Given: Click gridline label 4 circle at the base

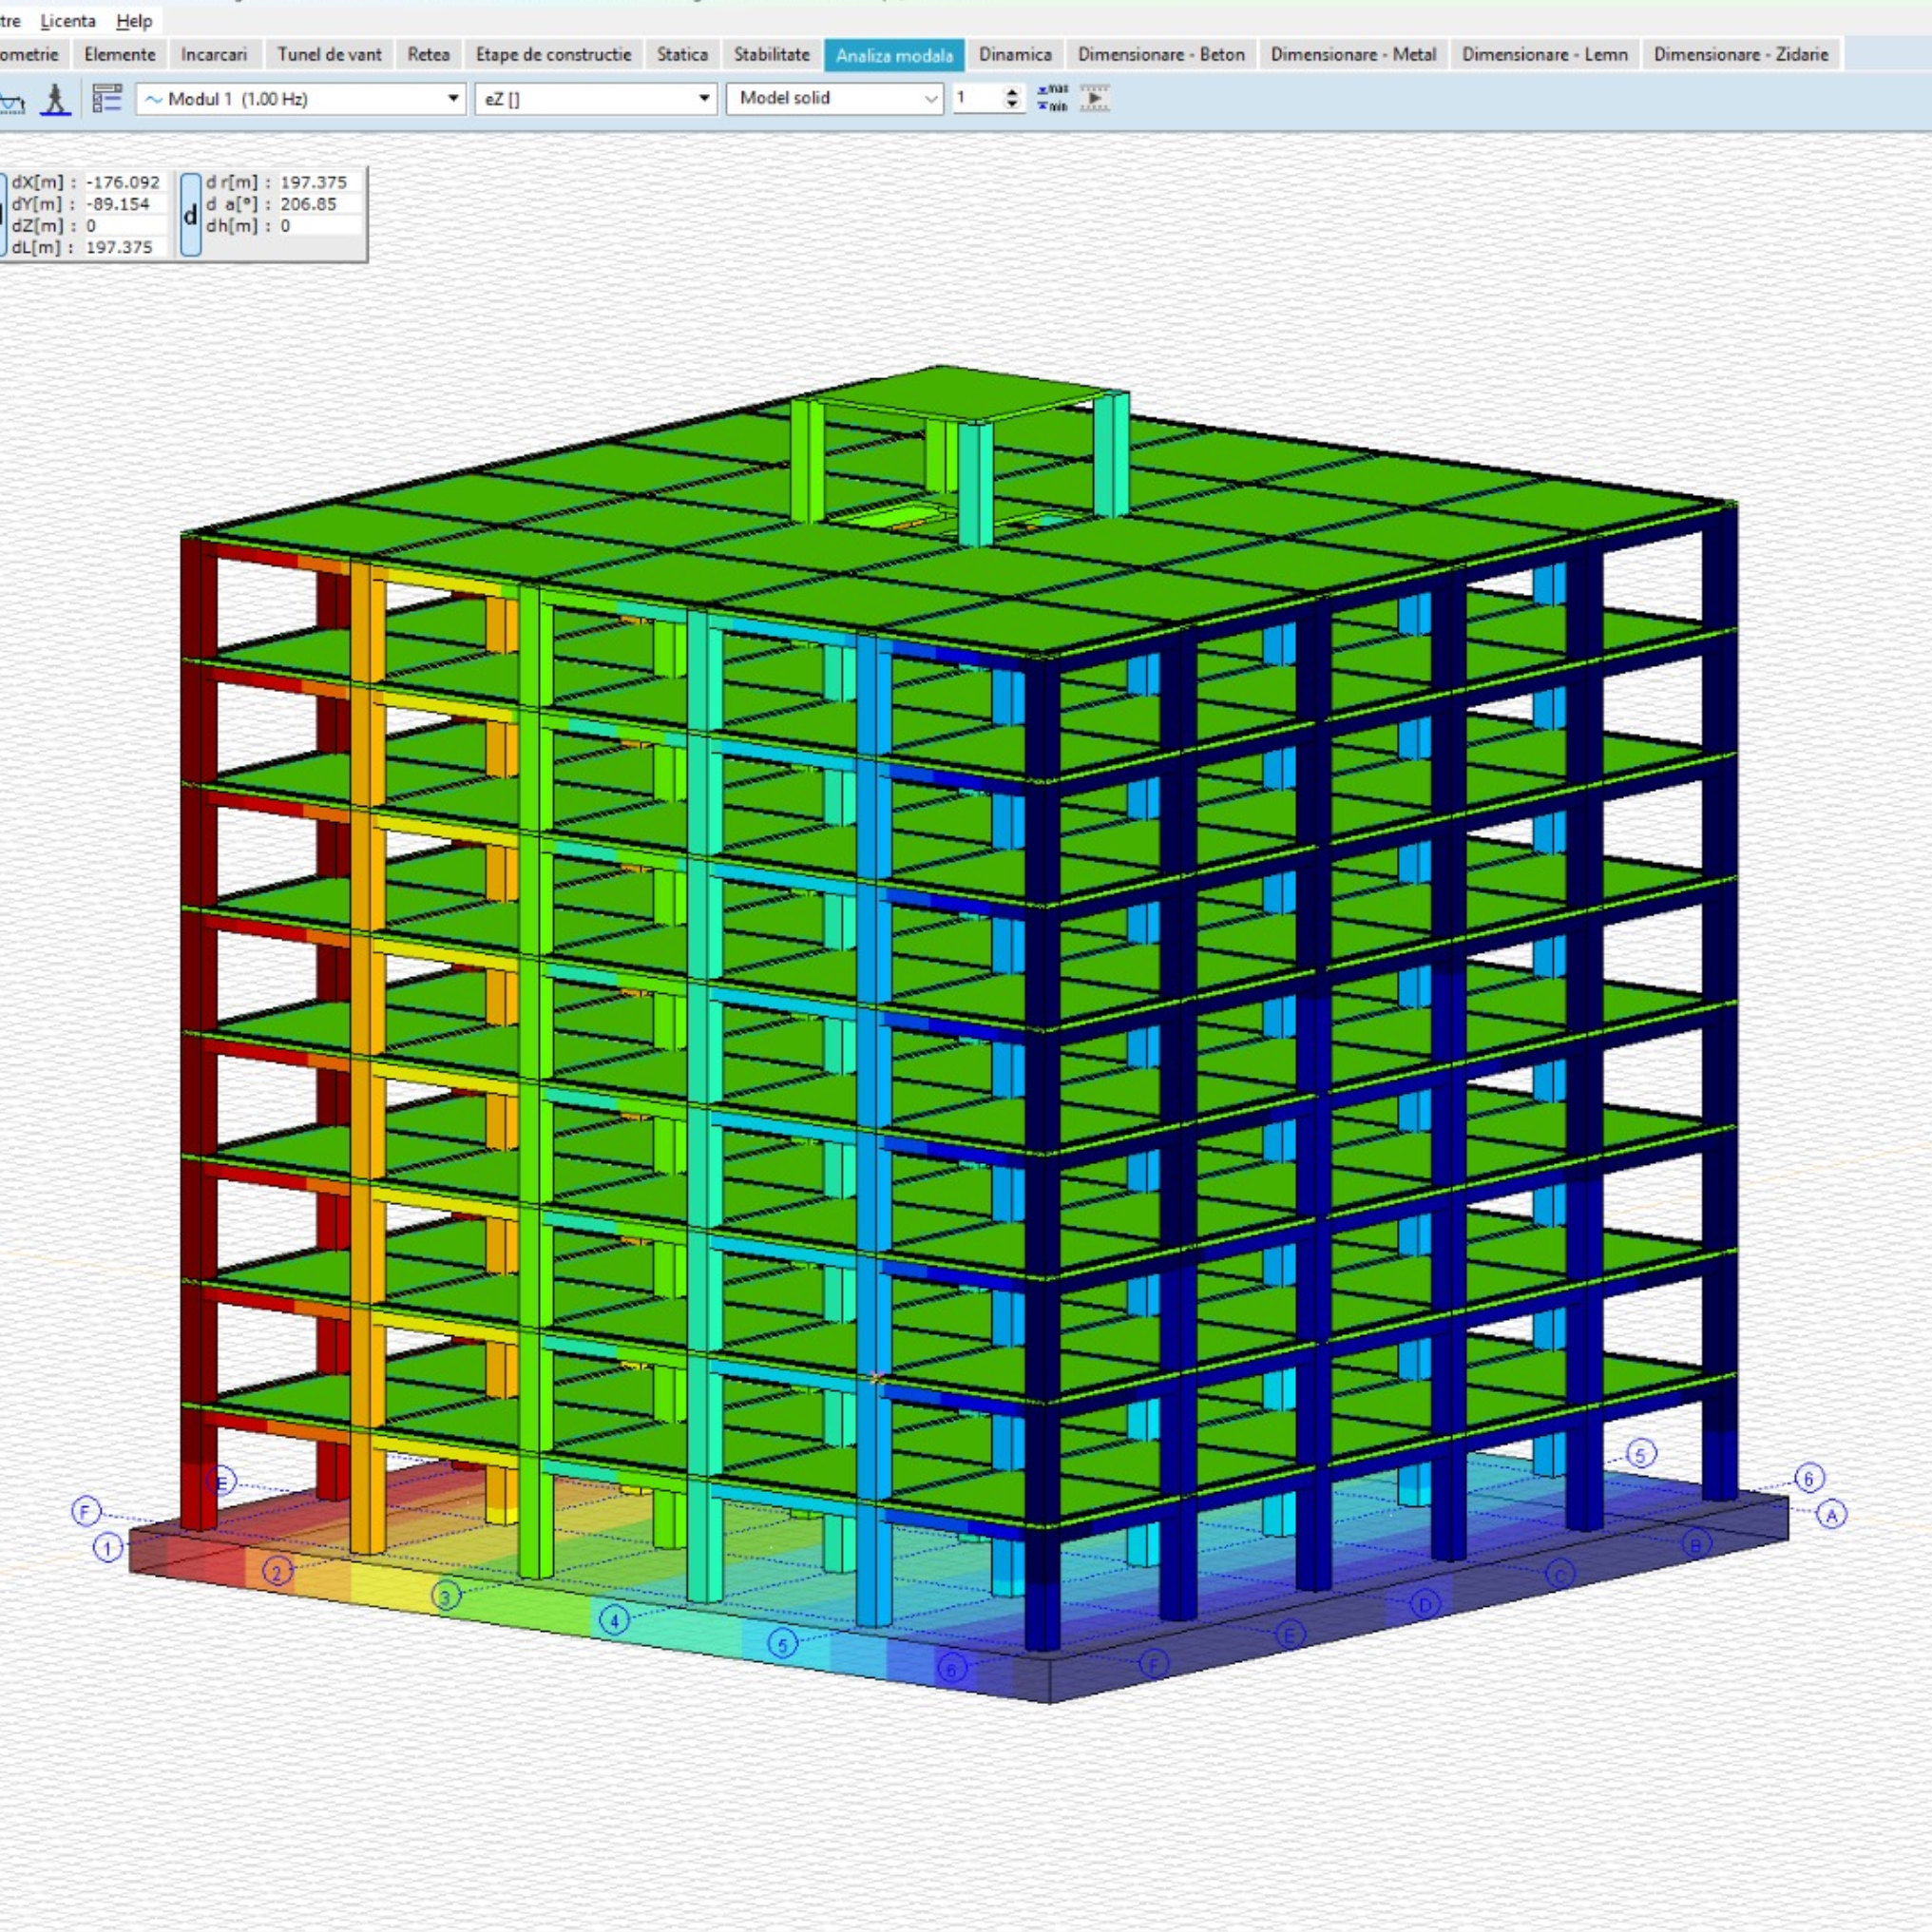Looking at the screenshot, I should [x=614, y=1621].
